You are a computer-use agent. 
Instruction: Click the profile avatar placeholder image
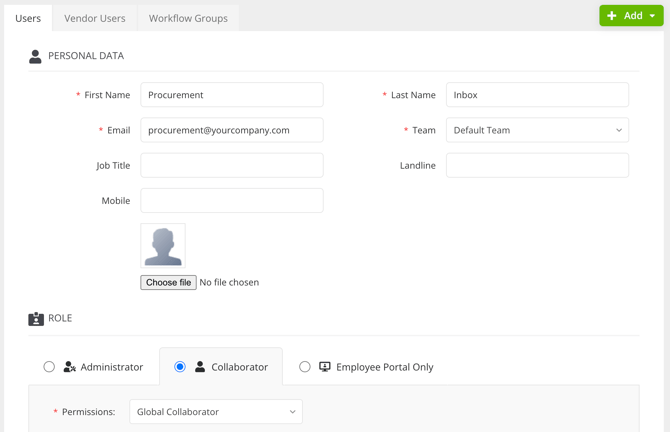pos(163,246)
